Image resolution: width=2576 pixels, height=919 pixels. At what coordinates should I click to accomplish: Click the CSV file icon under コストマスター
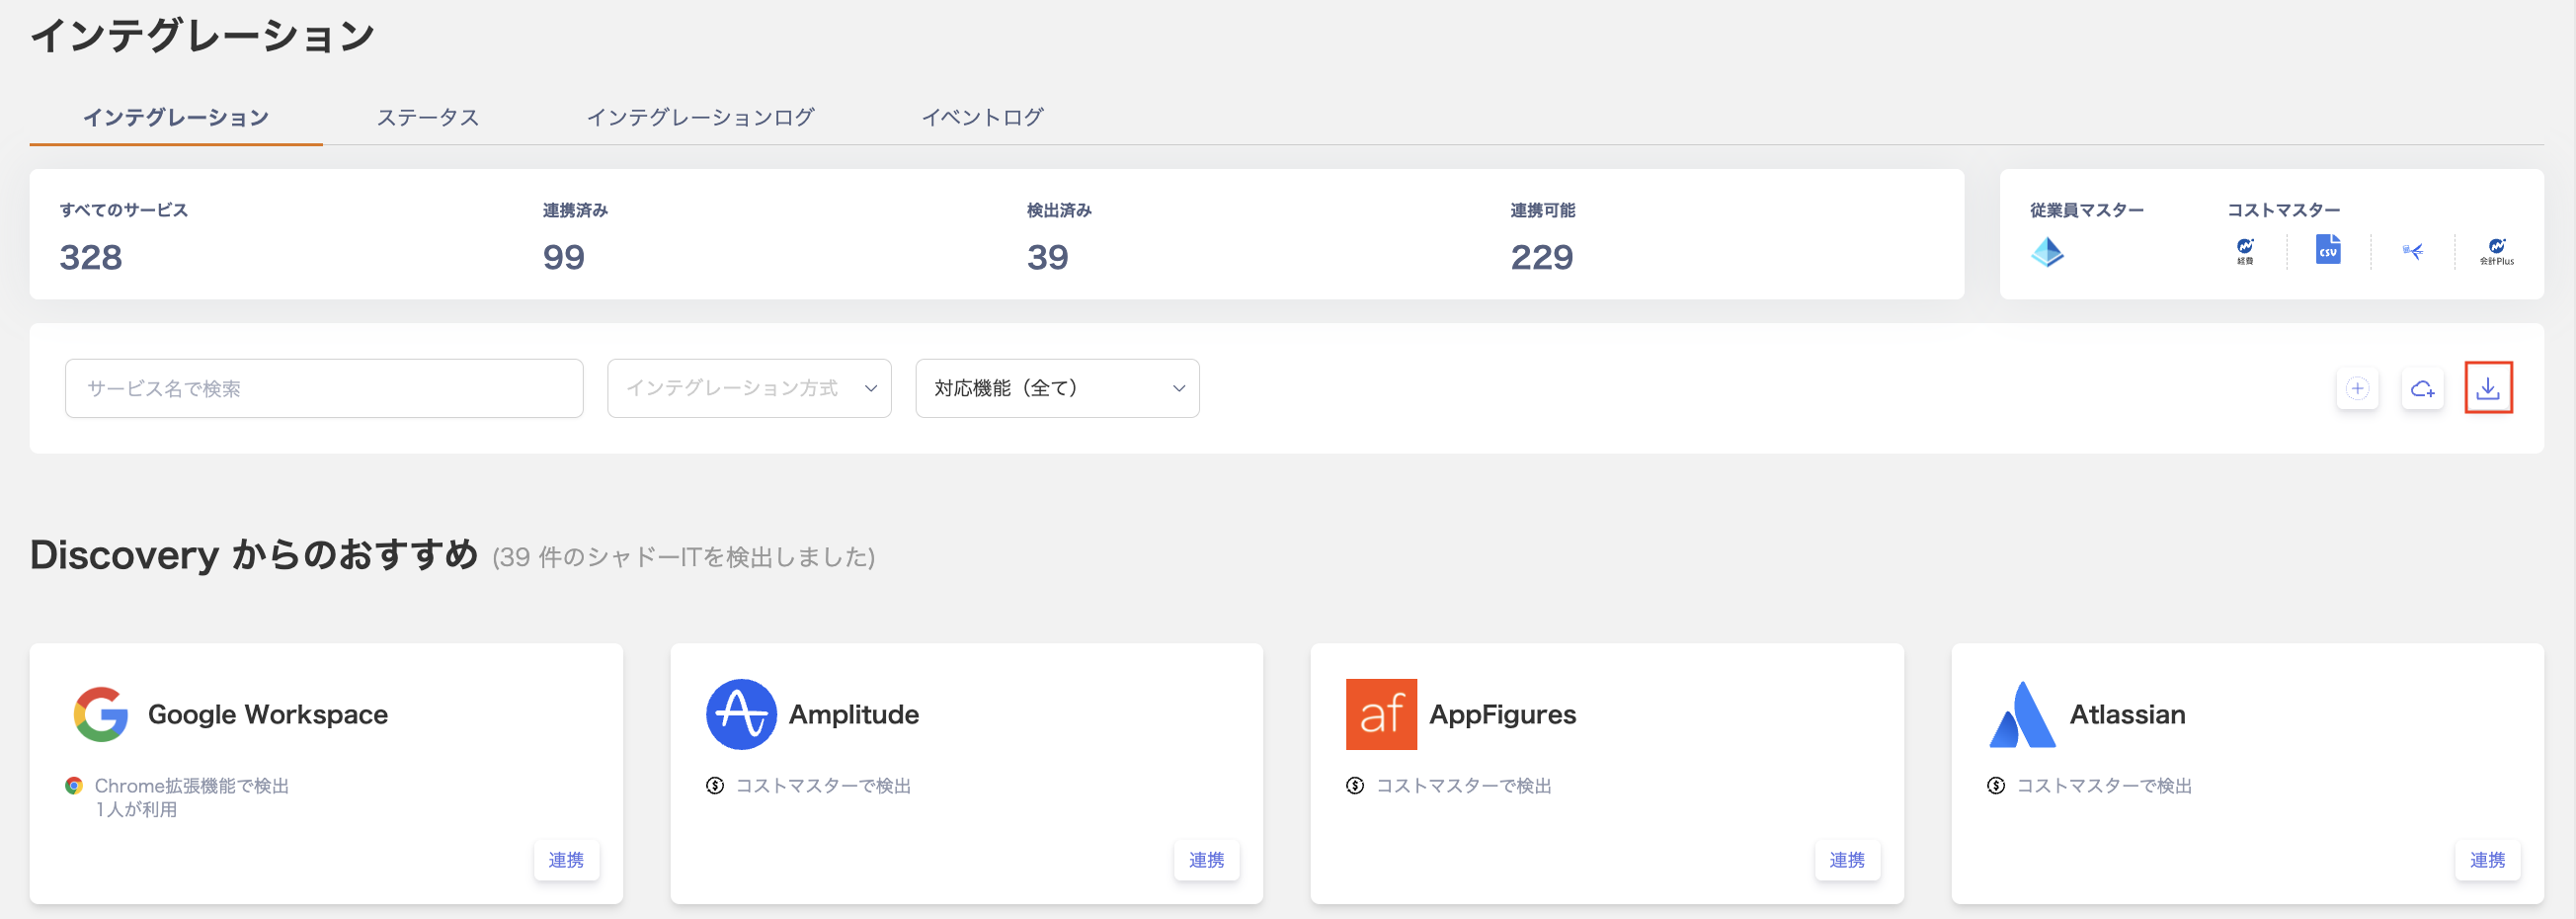pyautogui.click(x=2328, y=249)
